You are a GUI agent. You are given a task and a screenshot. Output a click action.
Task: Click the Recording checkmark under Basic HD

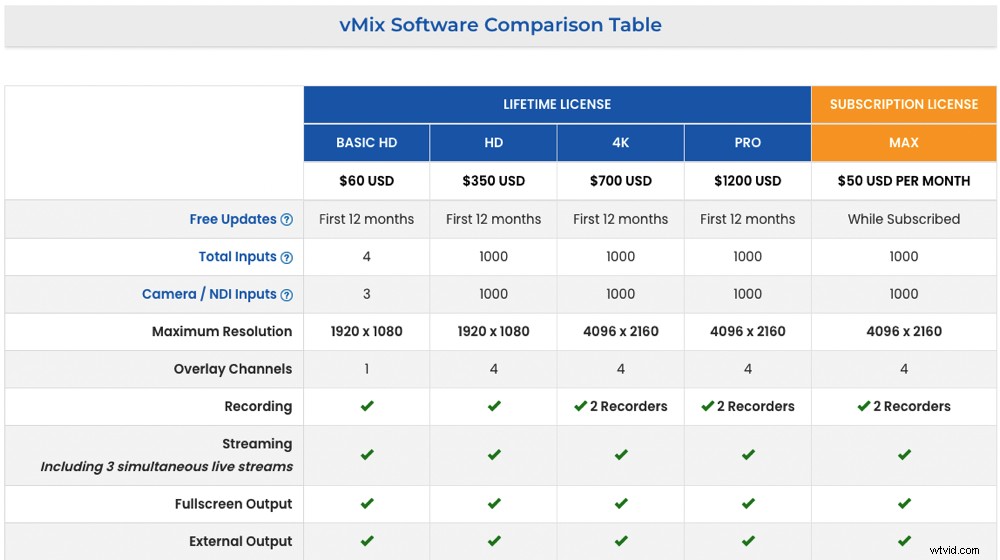click(x=367, y=406)
